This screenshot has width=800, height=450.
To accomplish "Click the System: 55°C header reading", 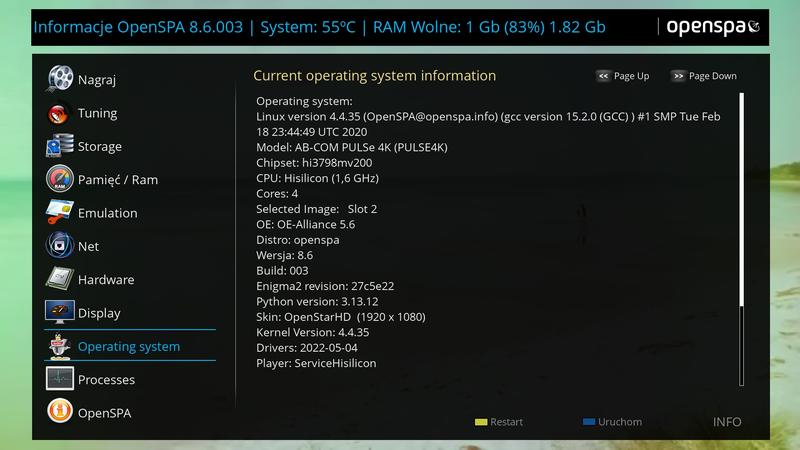I will [x=308, y=27].
